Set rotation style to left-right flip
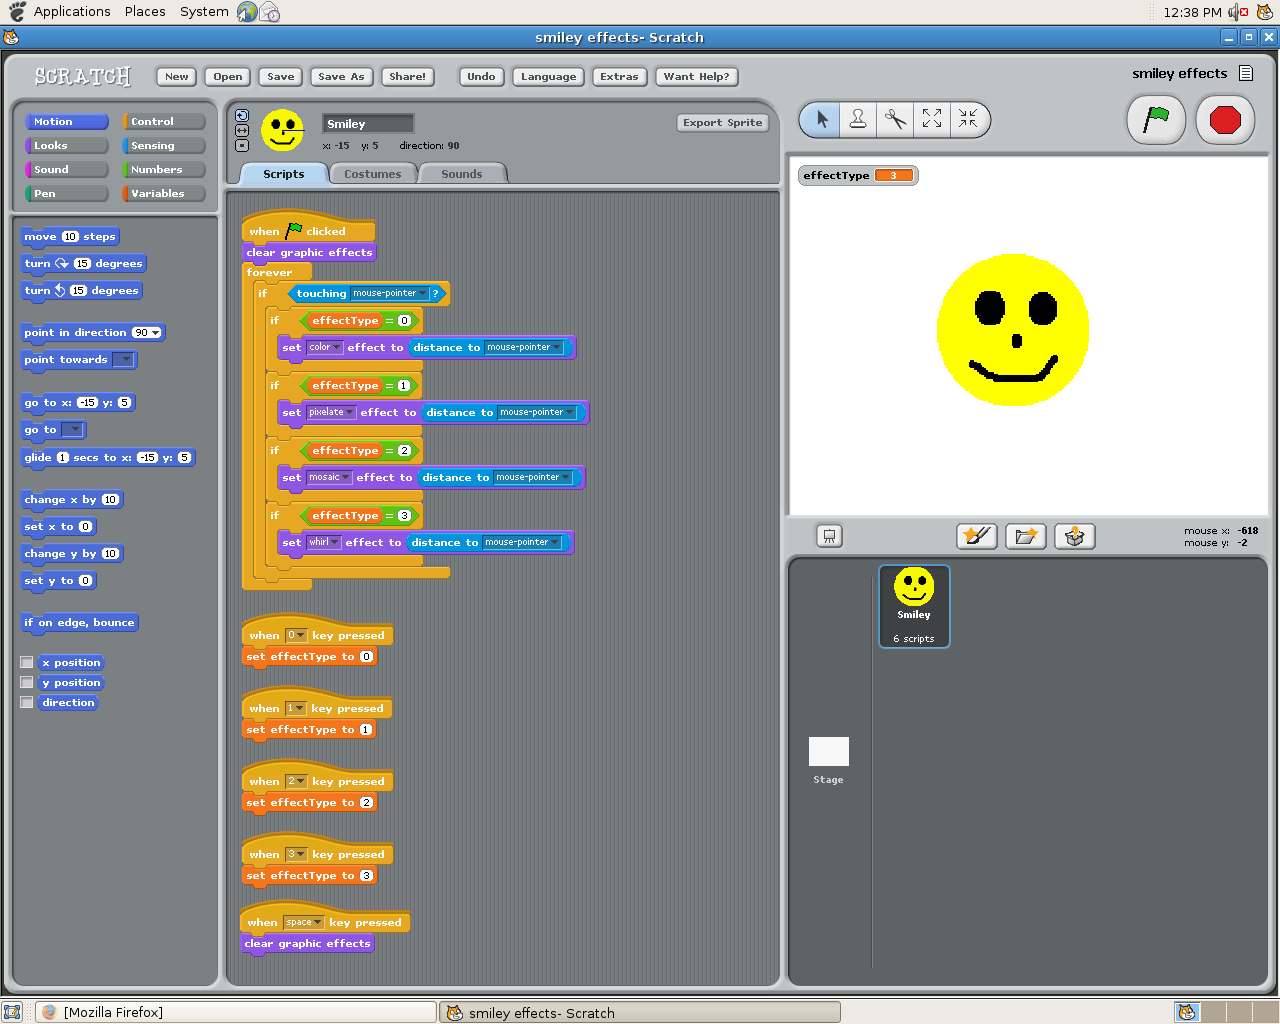1280x1024 pixels. click(242, 130)
